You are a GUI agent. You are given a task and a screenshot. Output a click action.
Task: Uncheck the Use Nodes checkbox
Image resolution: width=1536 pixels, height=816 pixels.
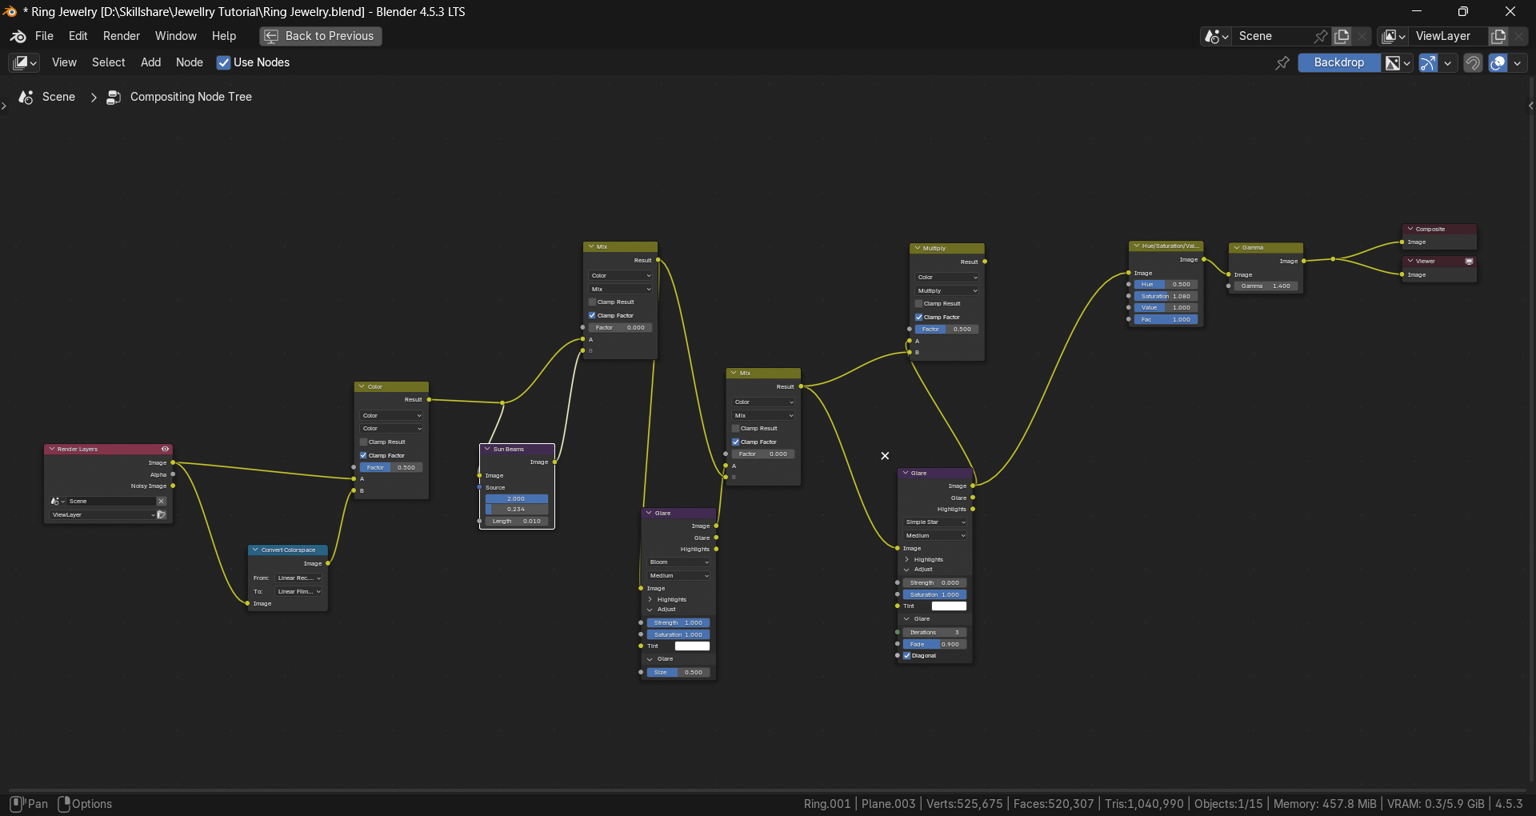pyautogui.click(x=224, y=62)
